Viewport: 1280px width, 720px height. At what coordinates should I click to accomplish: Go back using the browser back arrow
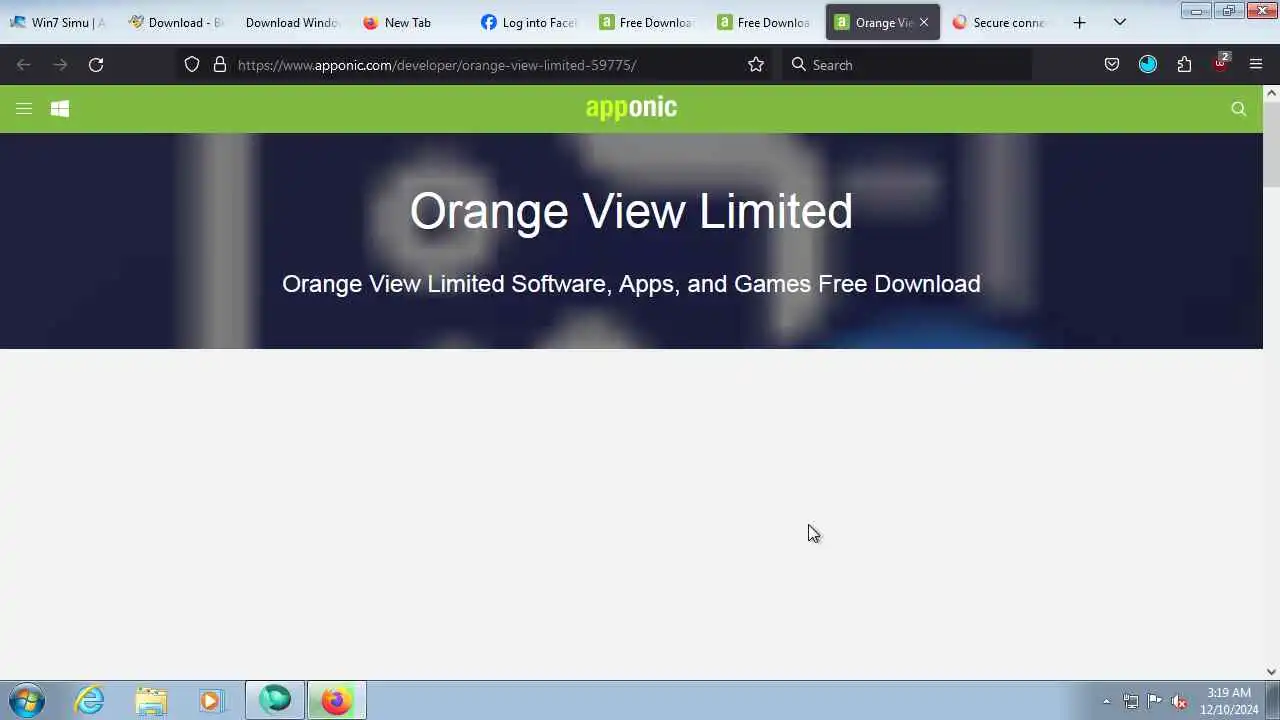(x=24, y=65)
